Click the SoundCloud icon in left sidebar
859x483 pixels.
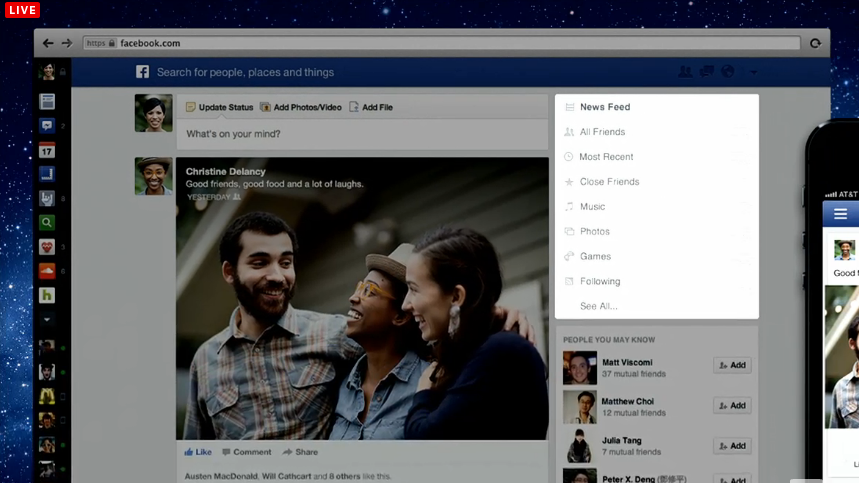click(47, 271)
